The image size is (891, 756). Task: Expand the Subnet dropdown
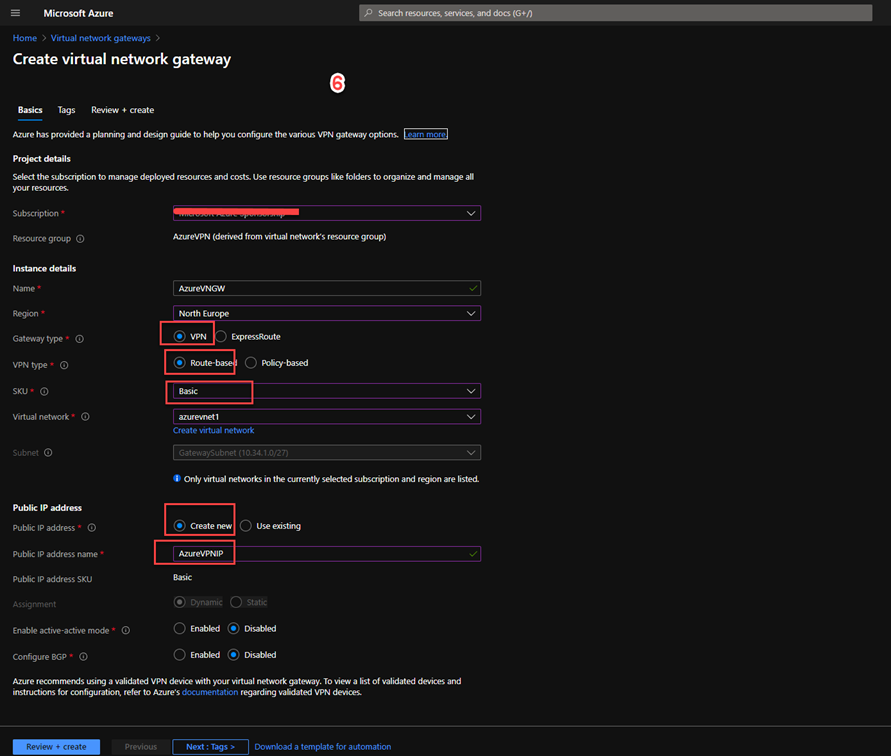[x=327, y=452]
